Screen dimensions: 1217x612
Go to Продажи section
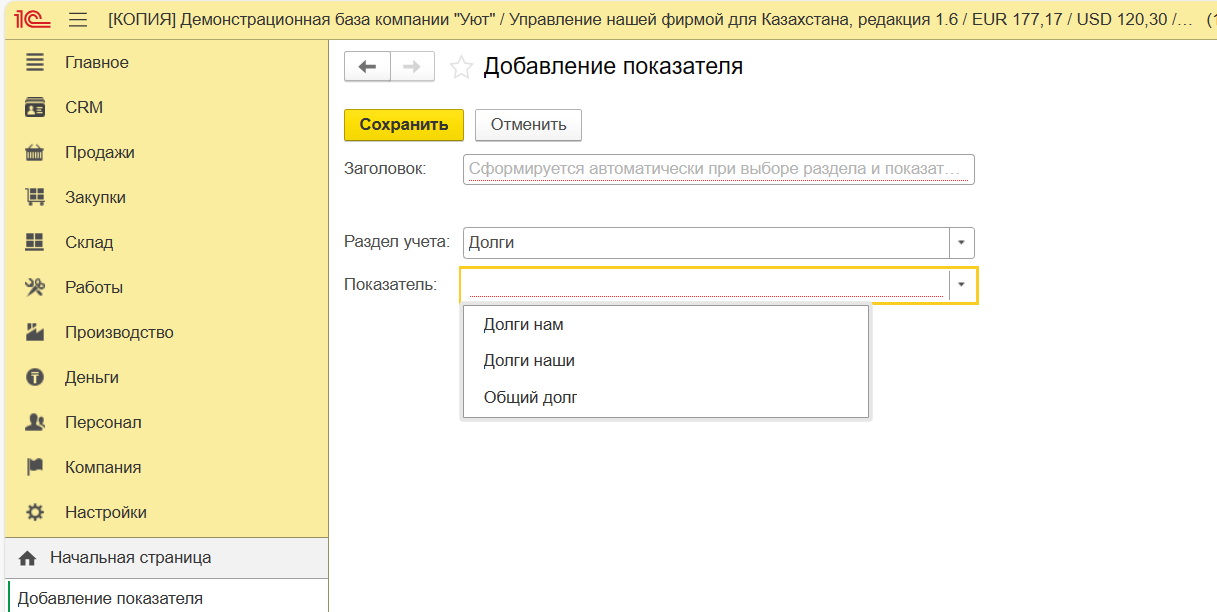pos(99,152)
